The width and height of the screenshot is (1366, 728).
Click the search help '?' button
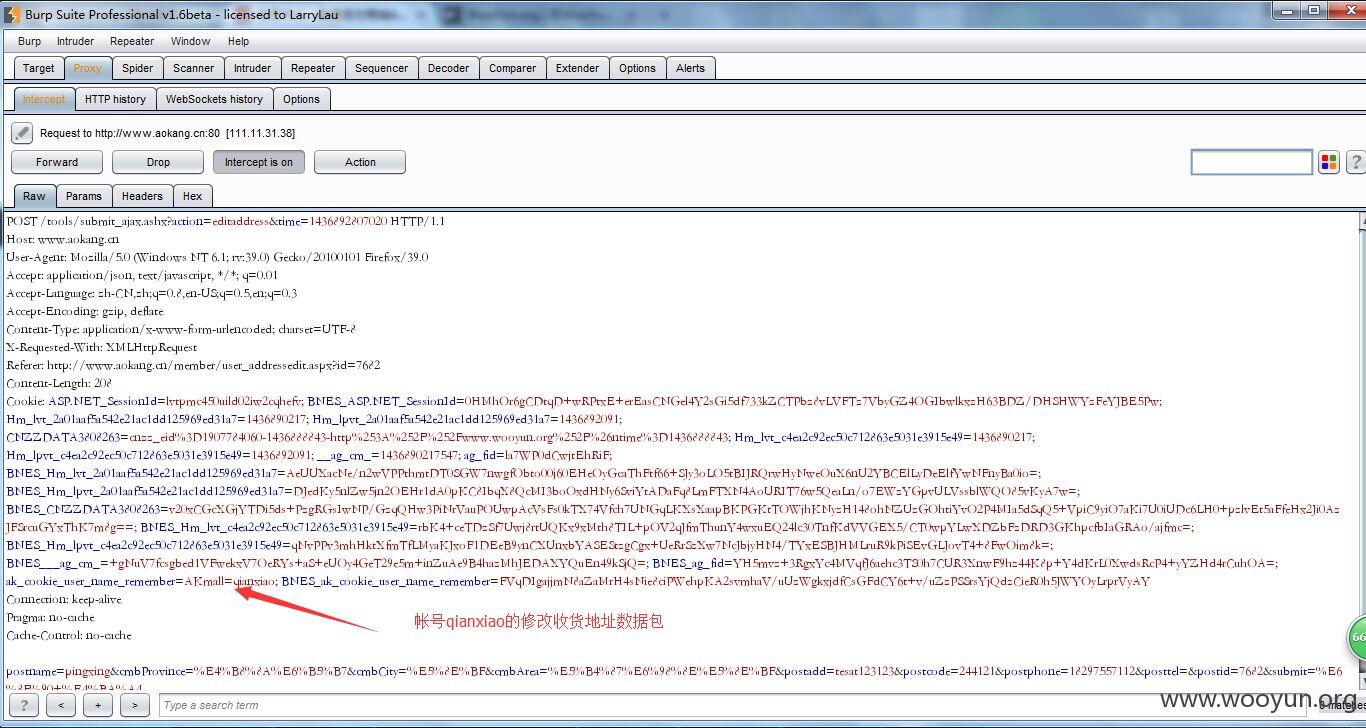click(x=25, y=705)
